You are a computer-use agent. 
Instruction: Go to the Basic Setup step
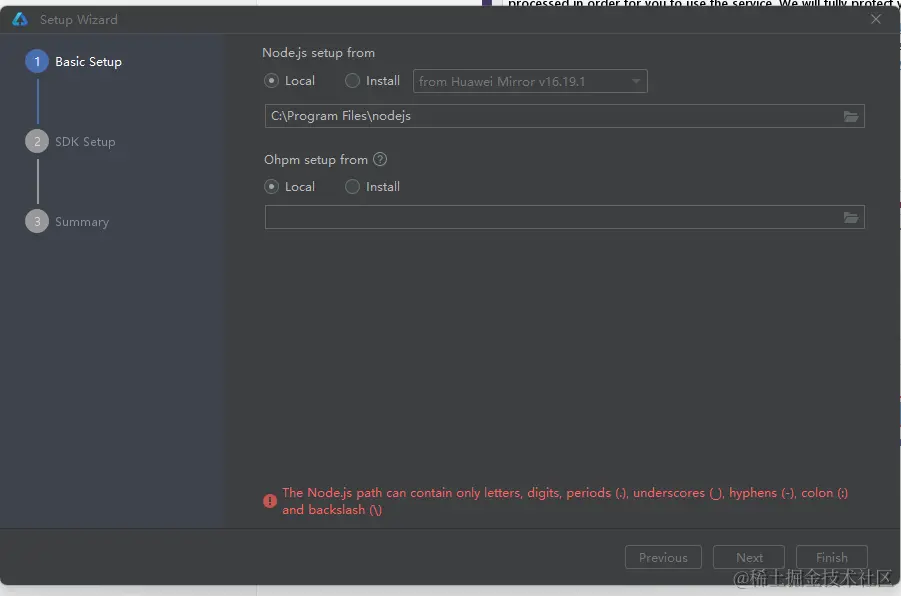pyautogui.click(x=74, y=61)
